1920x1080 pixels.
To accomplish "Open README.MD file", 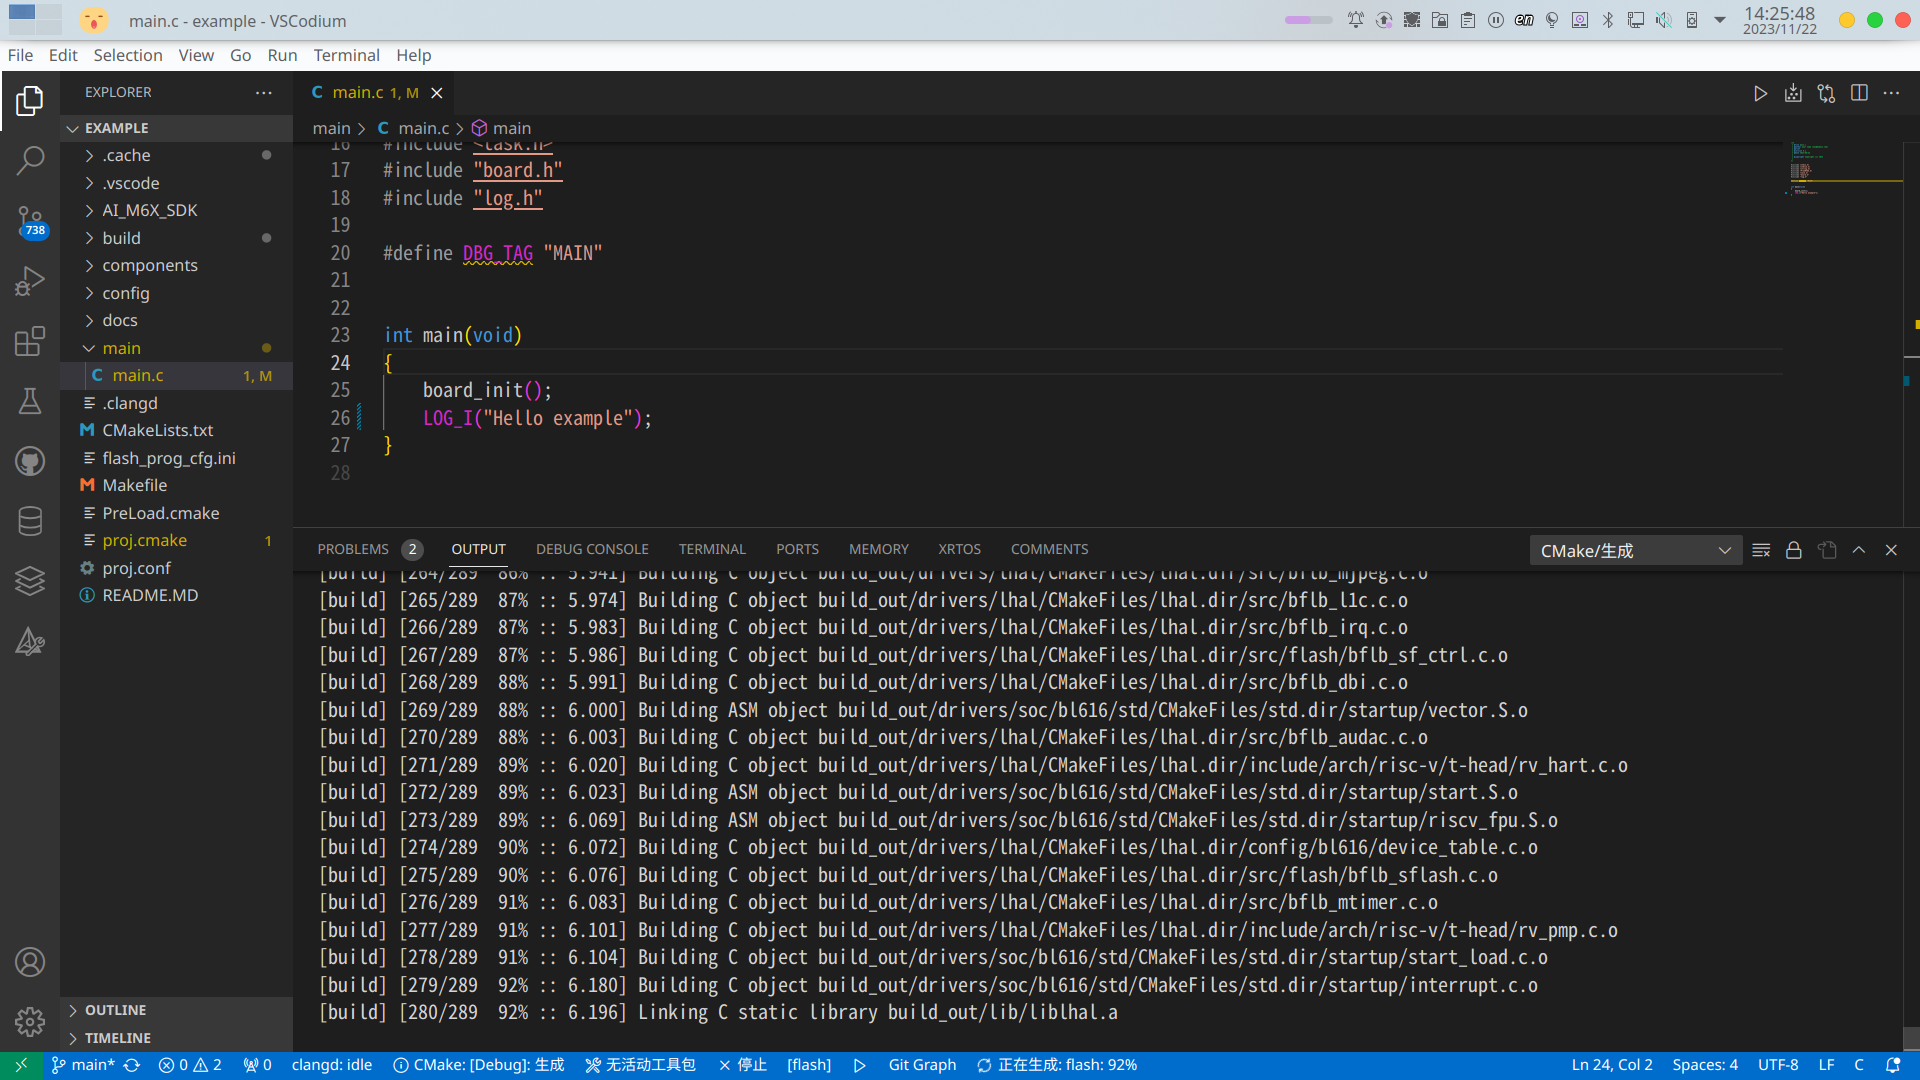I will [176, 595].
